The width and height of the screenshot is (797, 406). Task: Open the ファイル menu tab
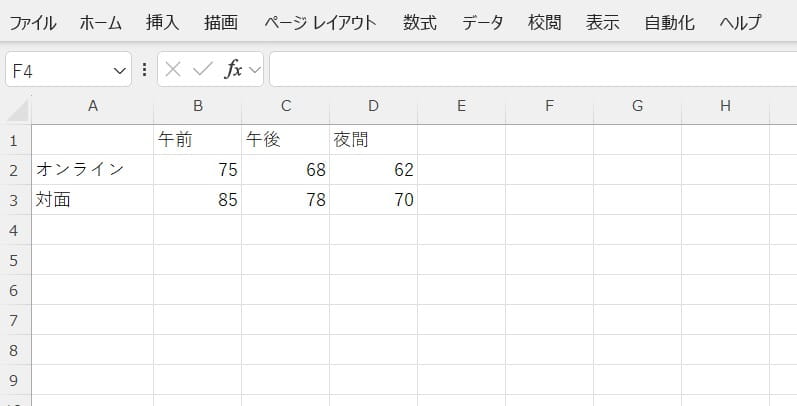[33, 22]
